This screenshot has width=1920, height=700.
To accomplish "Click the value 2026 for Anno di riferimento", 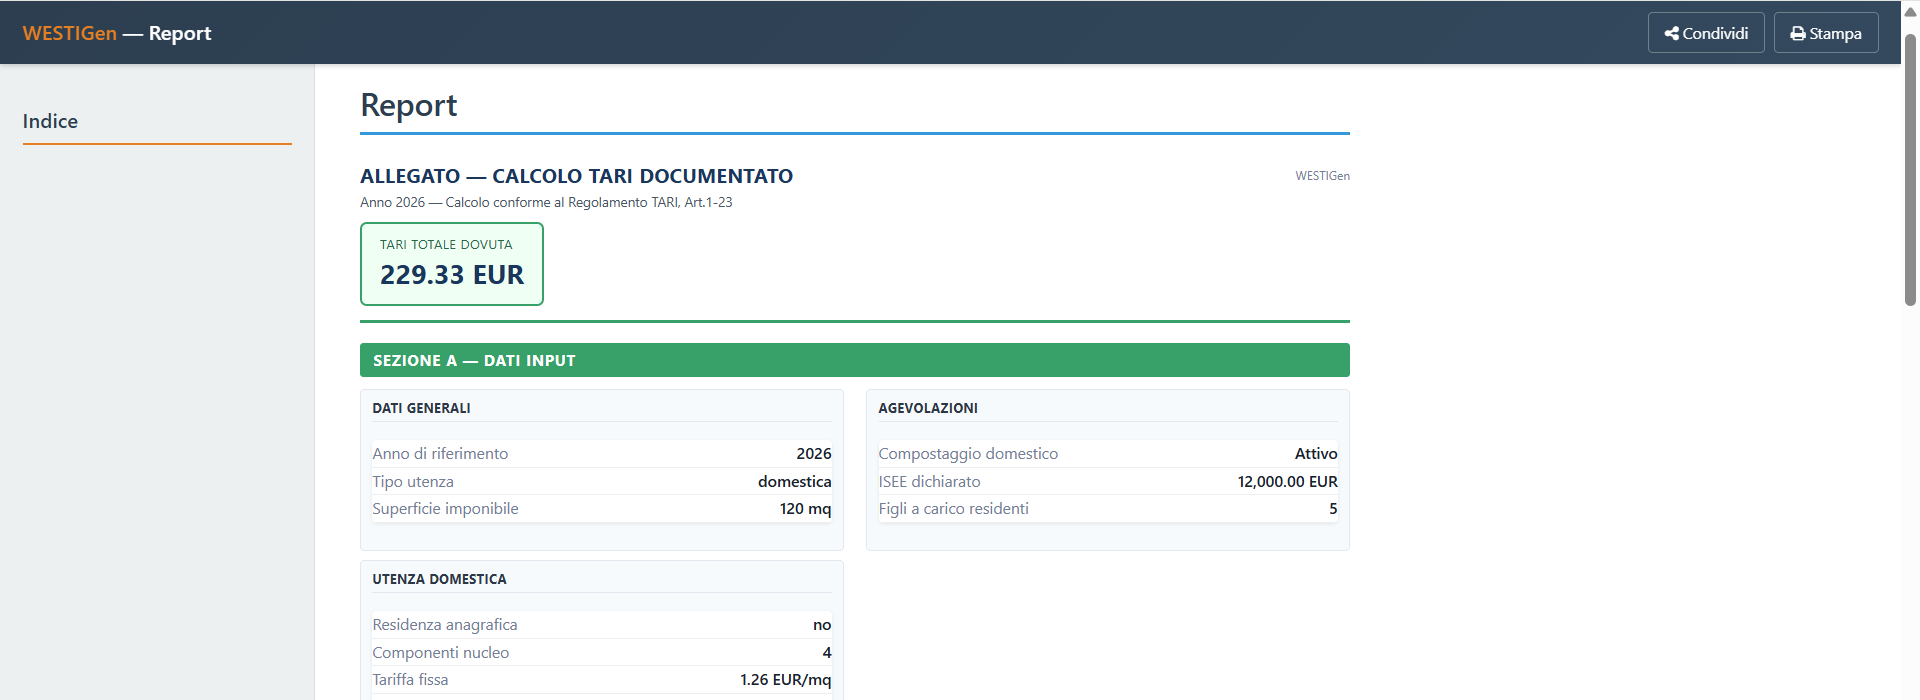I will [x=814, y=454].
